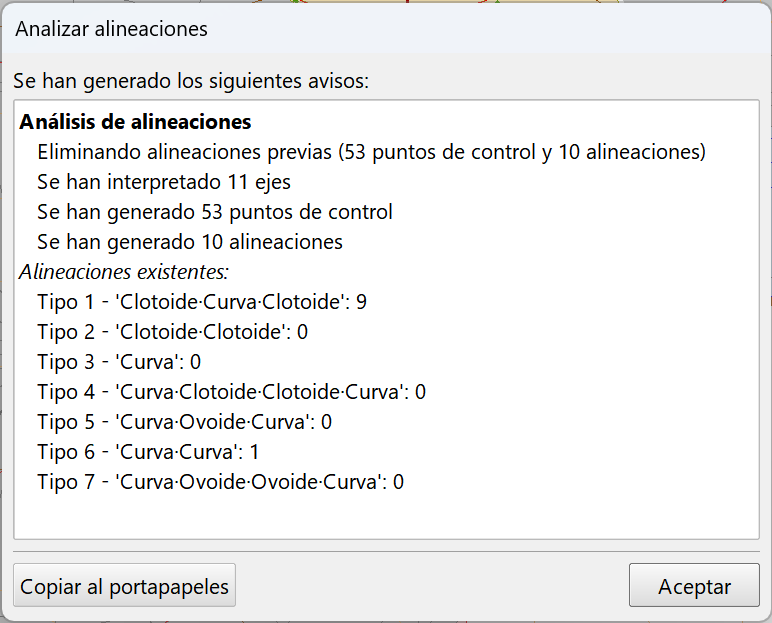Click the Tipo 3 'Curva' entry
This screenshot has height=623, width=772.
point(119,361)
